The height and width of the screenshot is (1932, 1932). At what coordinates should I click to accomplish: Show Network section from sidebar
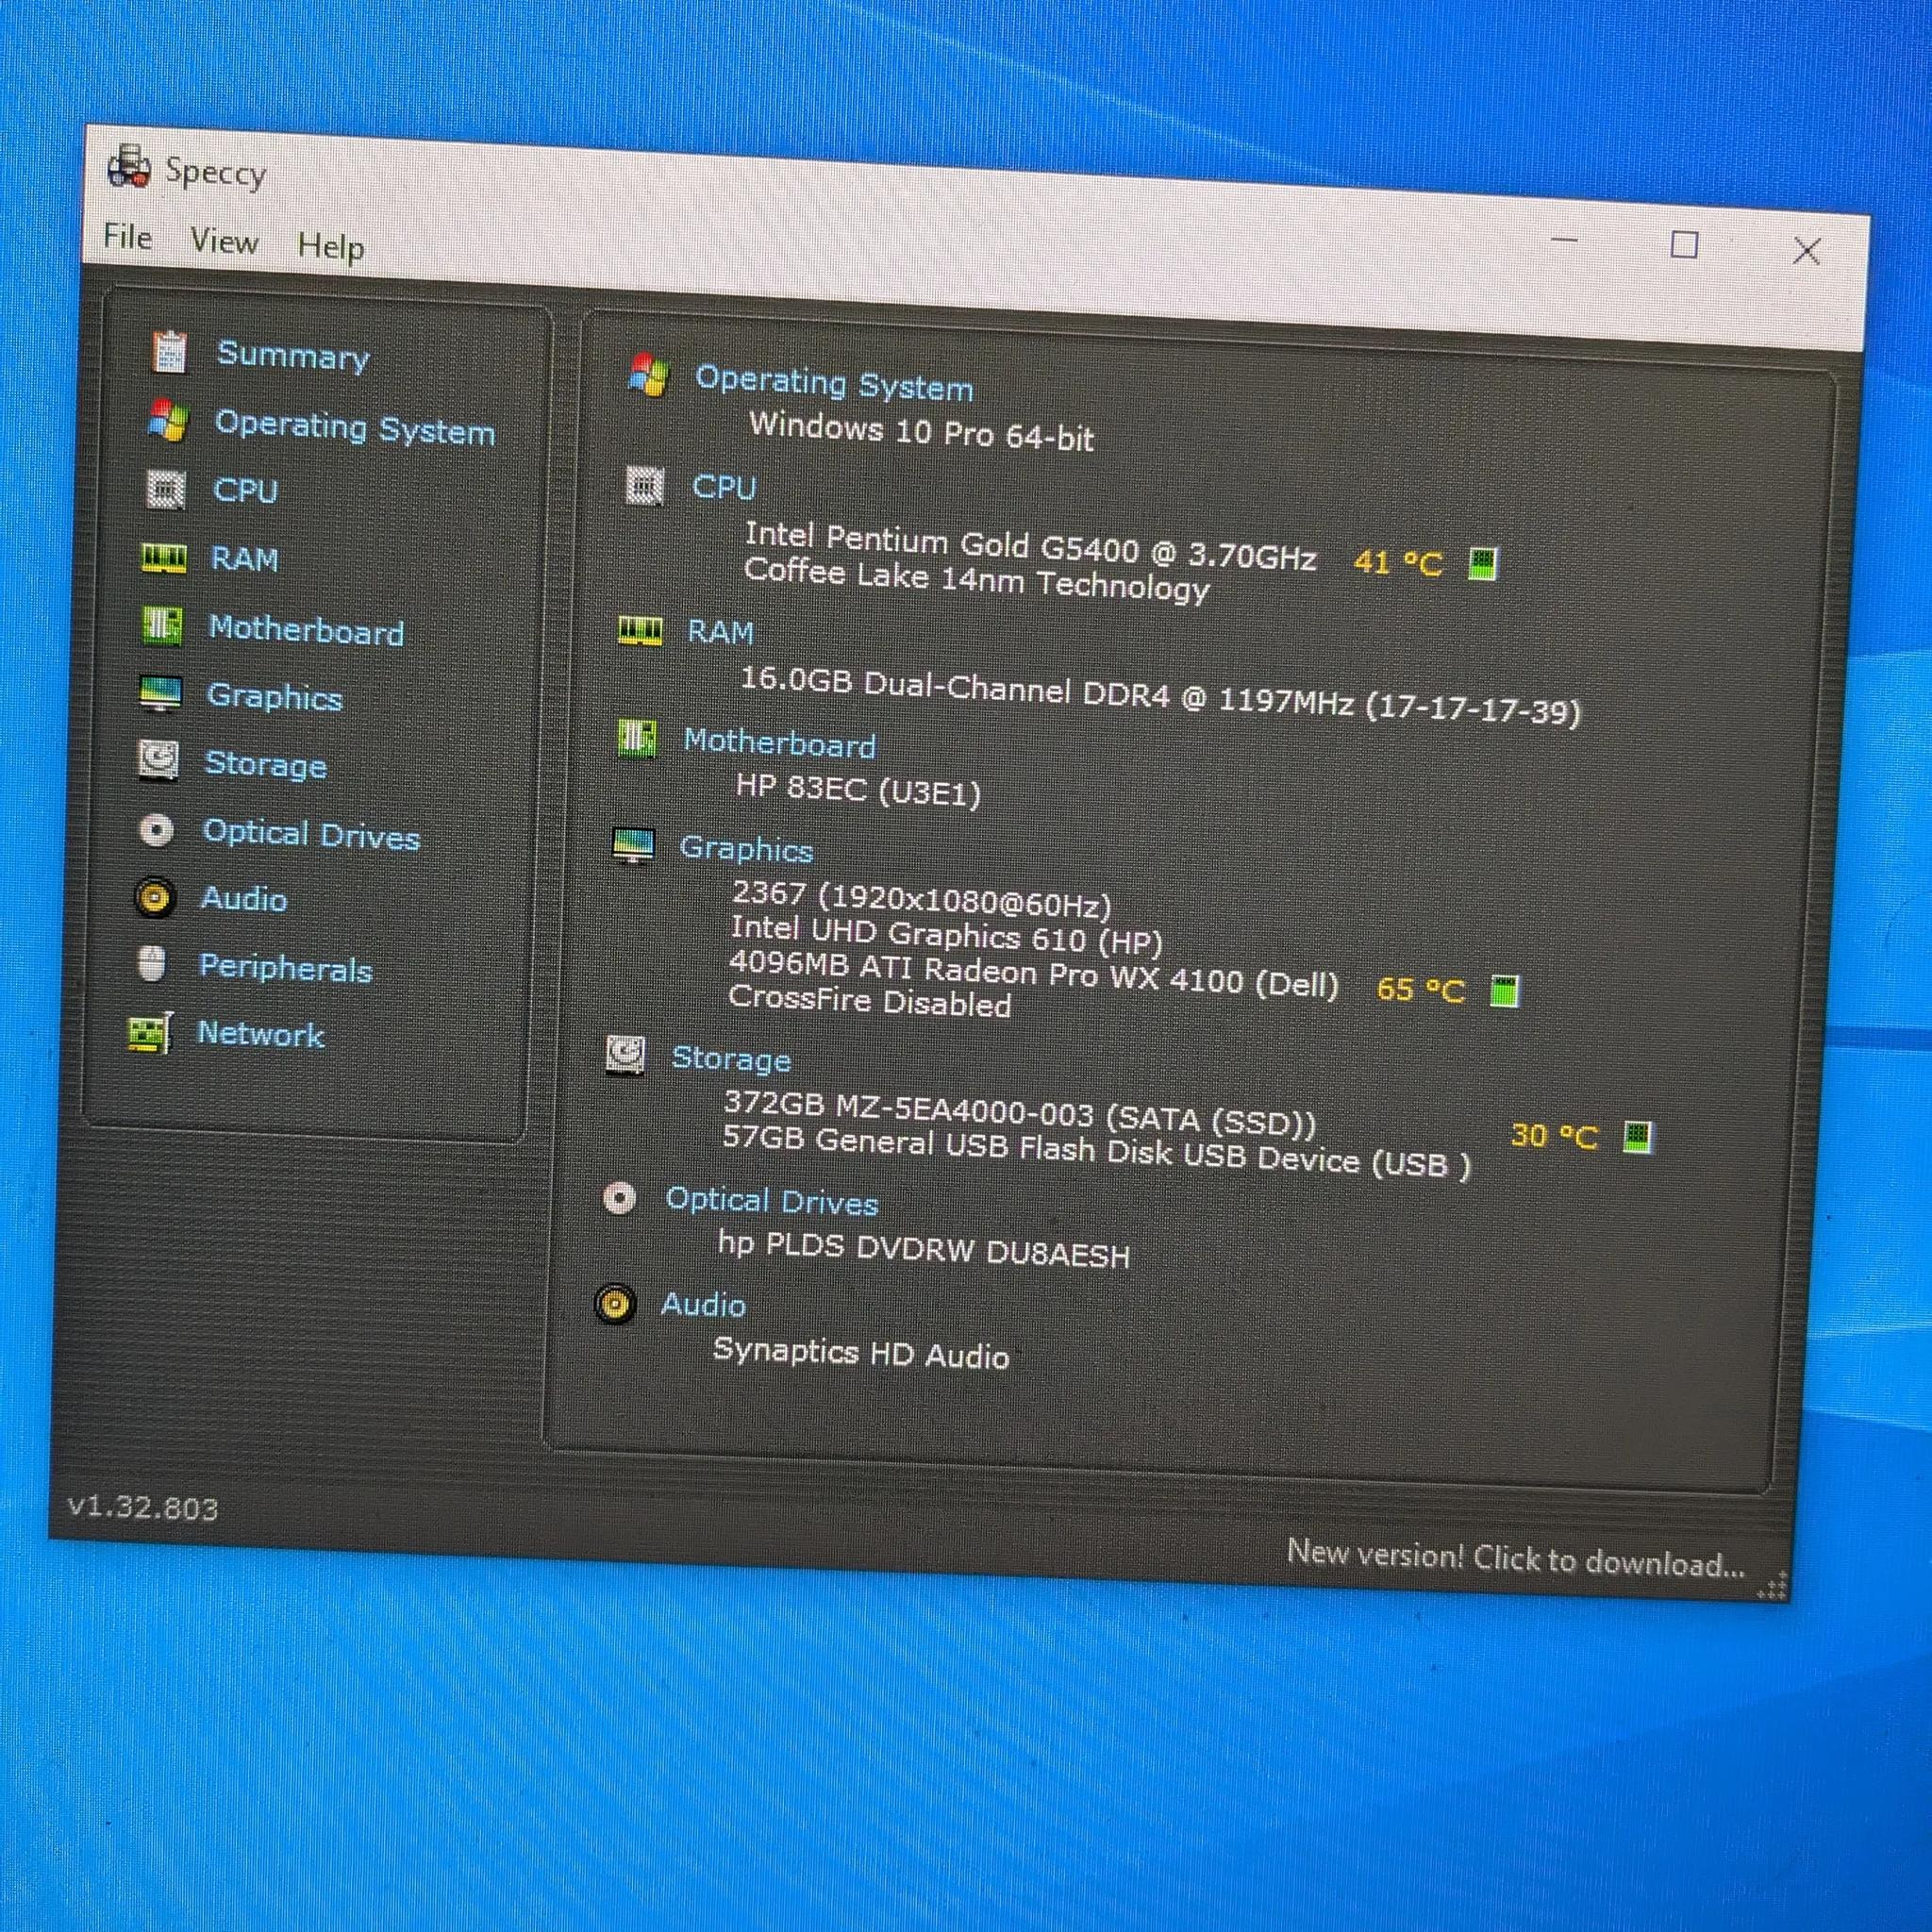pyautogui.click(x=261, y=1033)
